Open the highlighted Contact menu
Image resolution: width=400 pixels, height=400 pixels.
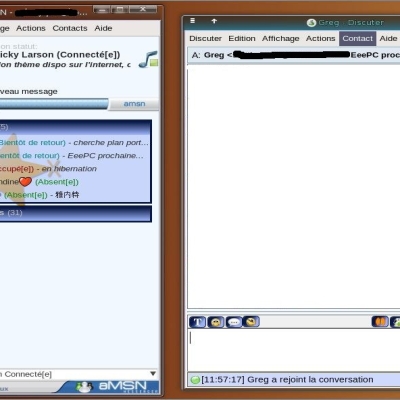coord(358,39)
